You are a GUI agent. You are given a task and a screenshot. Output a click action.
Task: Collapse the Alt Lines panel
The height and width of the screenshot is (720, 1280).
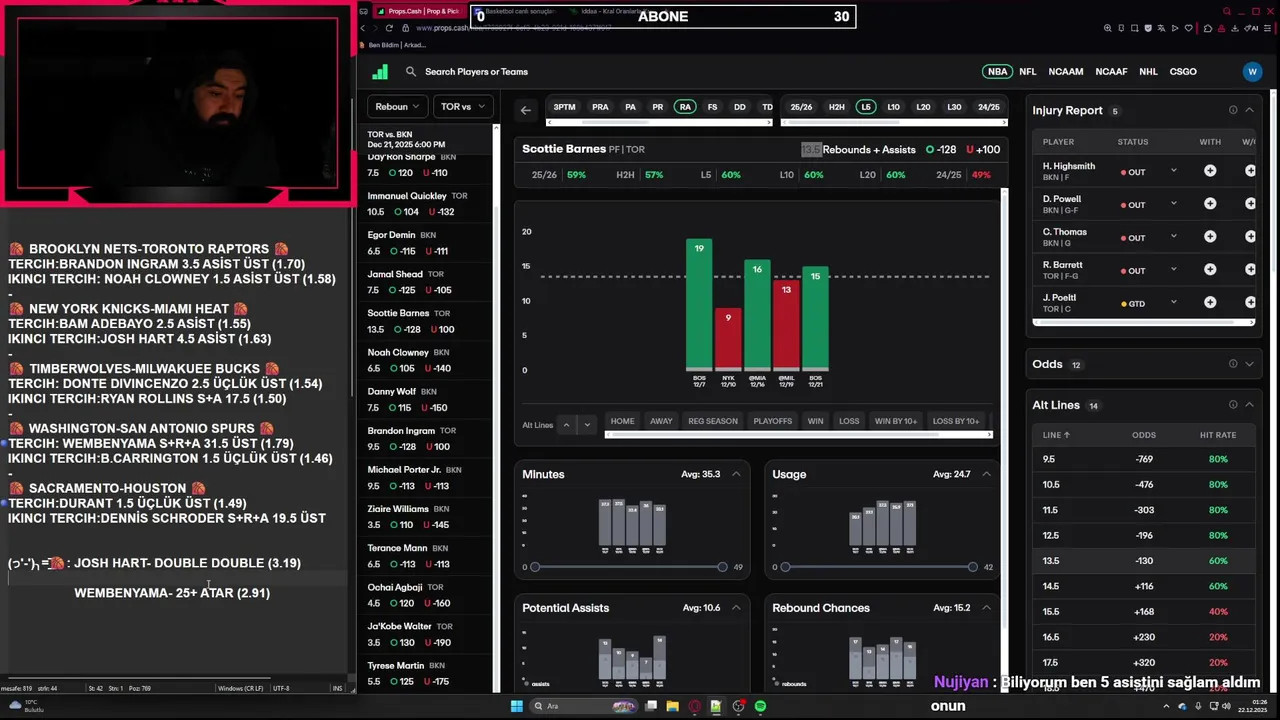pos(1249,405)
